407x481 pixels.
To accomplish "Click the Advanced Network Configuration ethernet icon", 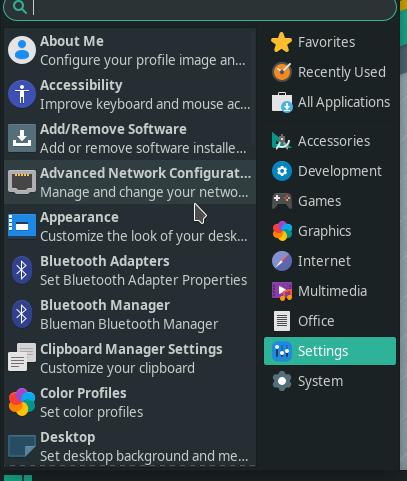I will pyautogui.click(x=22, y=182).
